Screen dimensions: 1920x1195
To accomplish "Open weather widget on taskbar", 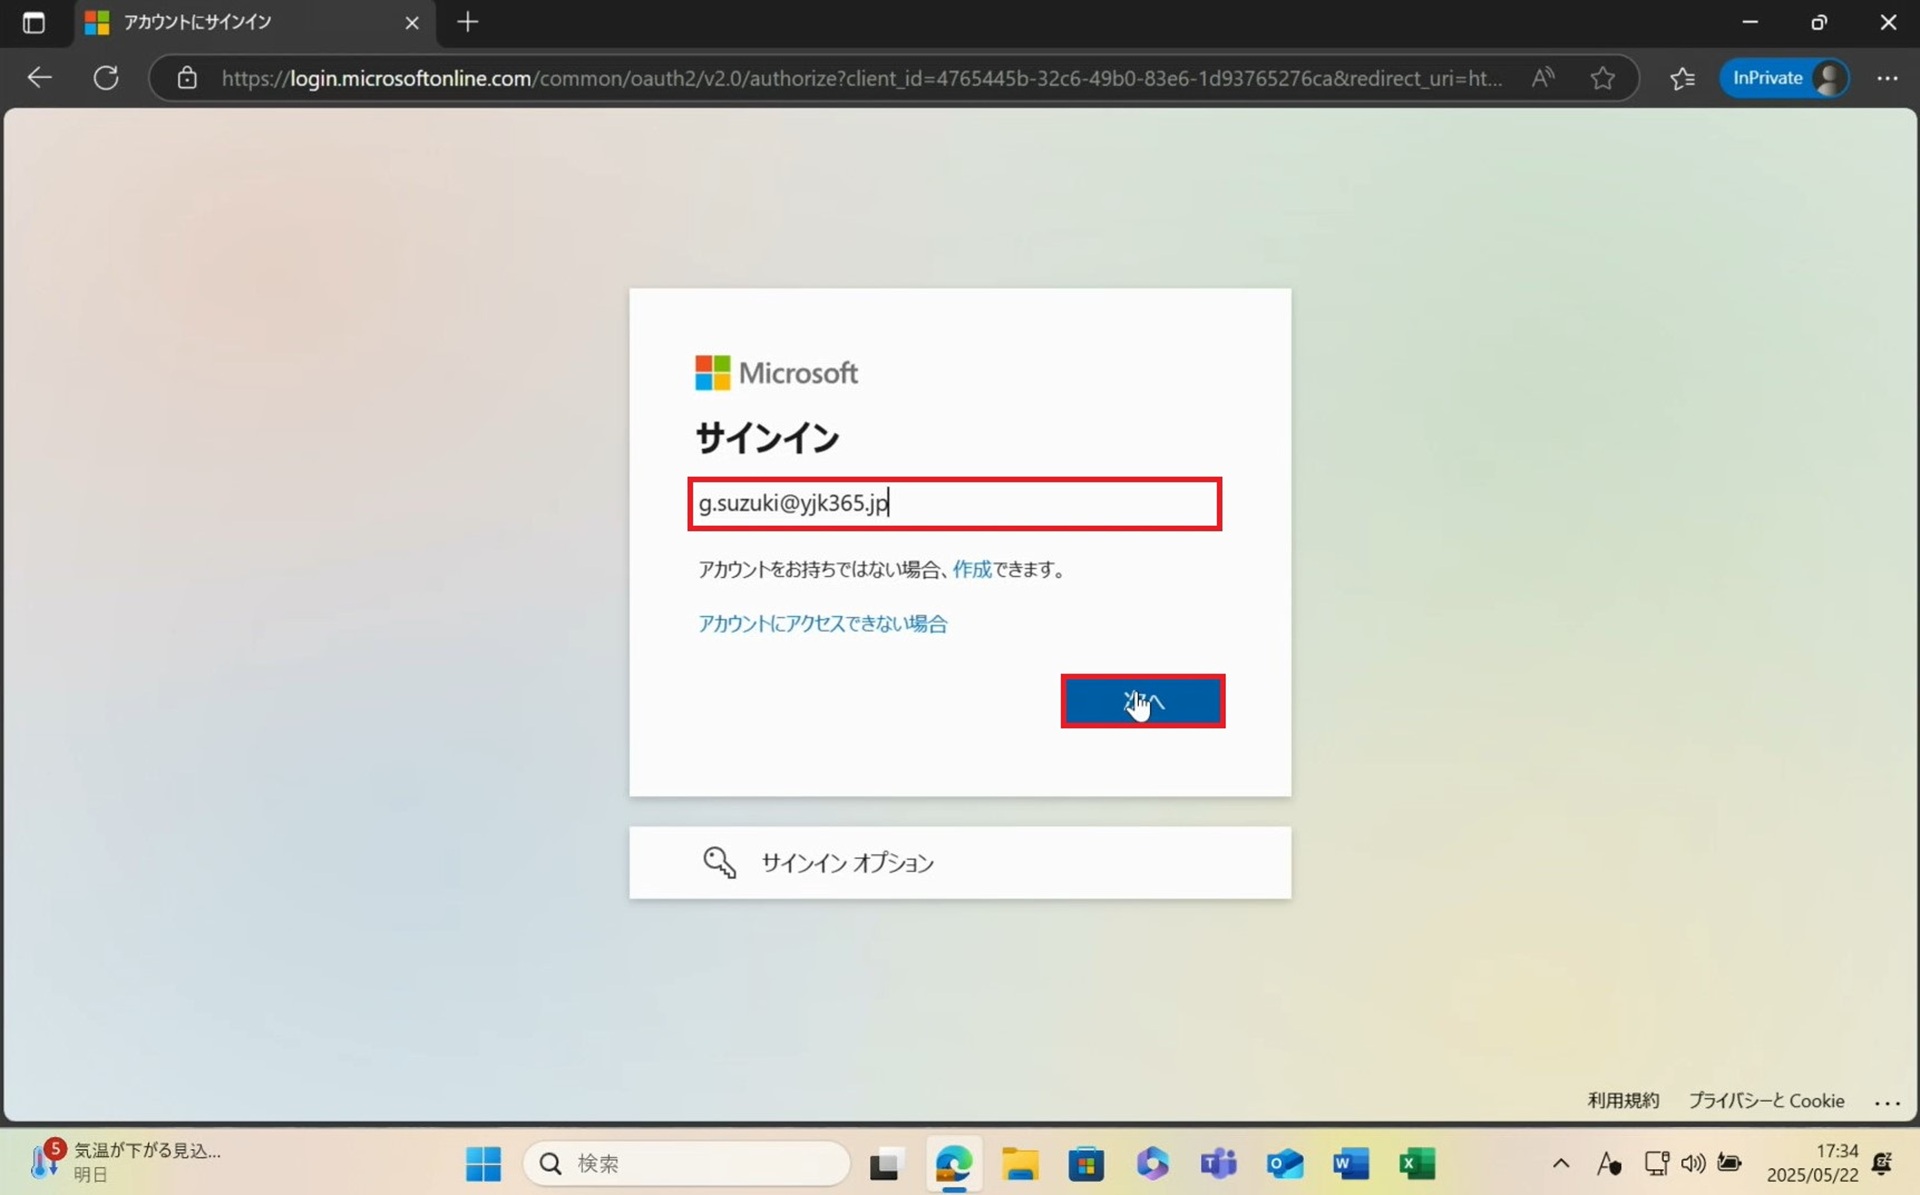I will [x=125, y=1162].
